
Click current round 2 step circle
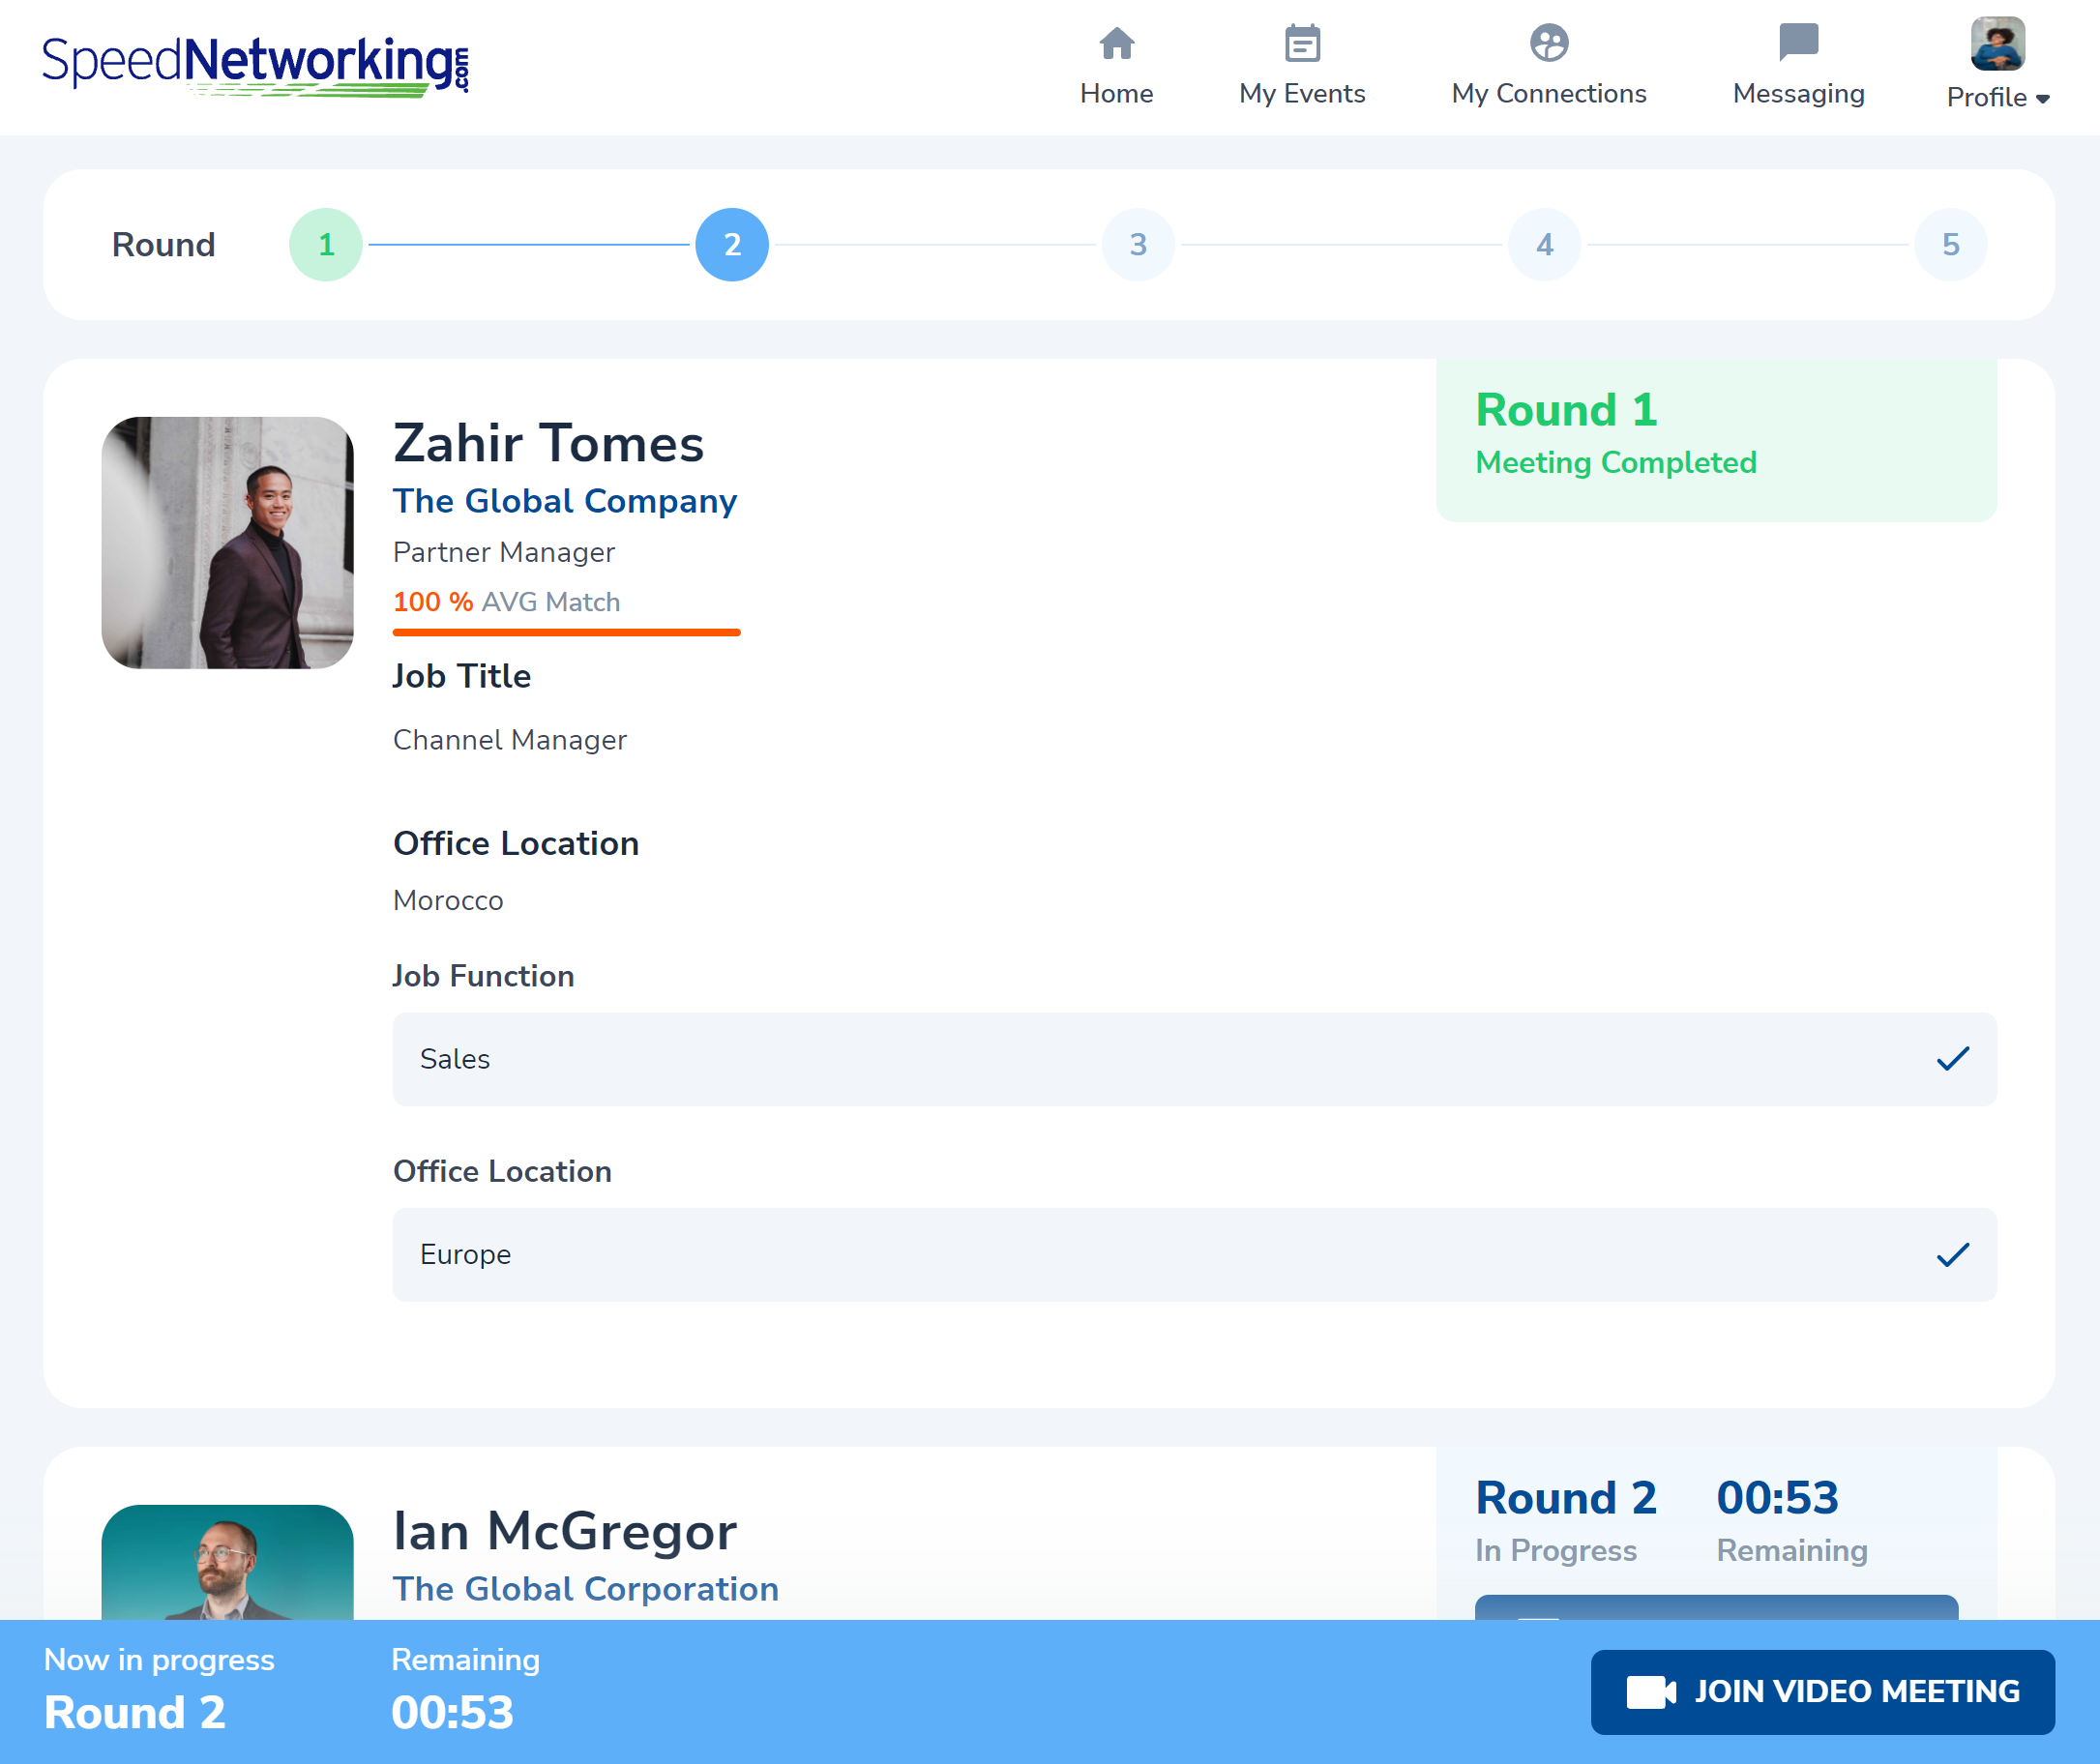click(x=732, y=244)
